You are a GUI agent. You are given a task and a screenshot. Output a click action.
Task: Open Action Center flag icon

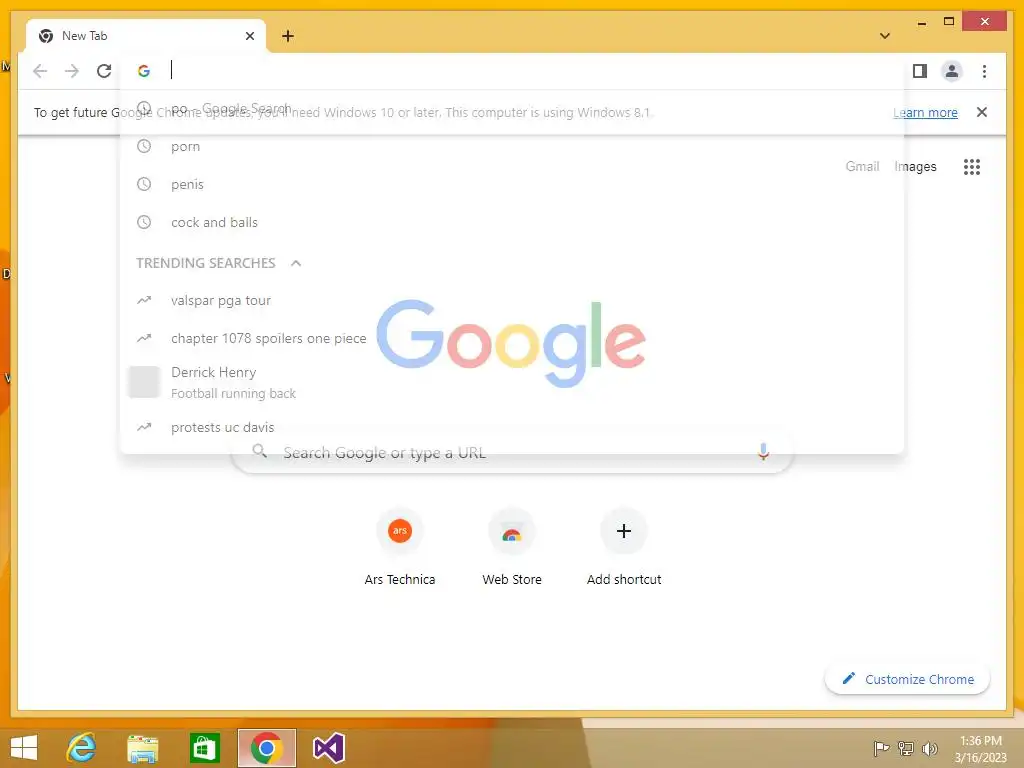(881, 748)
